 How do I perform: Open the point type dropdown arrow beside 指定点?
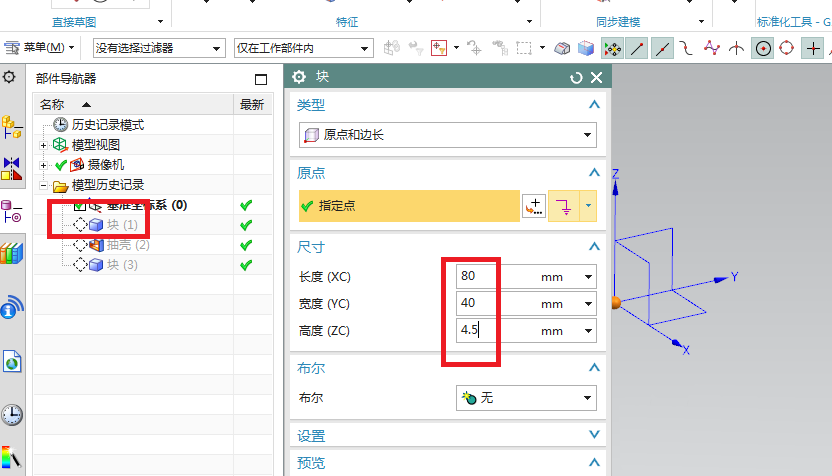pyautogui.click(x=588, y=206)
